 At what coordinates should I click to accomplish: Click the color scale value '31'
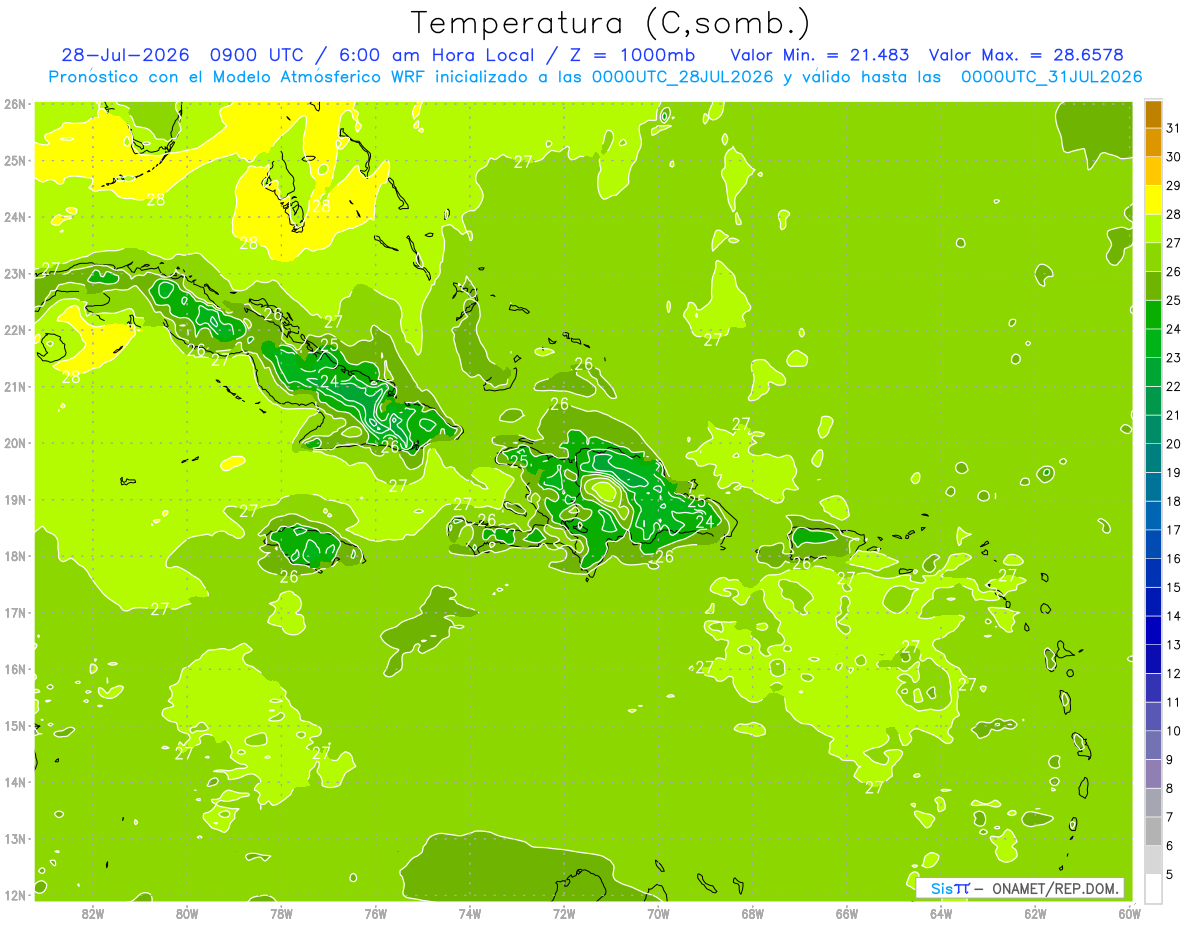[x=1174, y=128]
